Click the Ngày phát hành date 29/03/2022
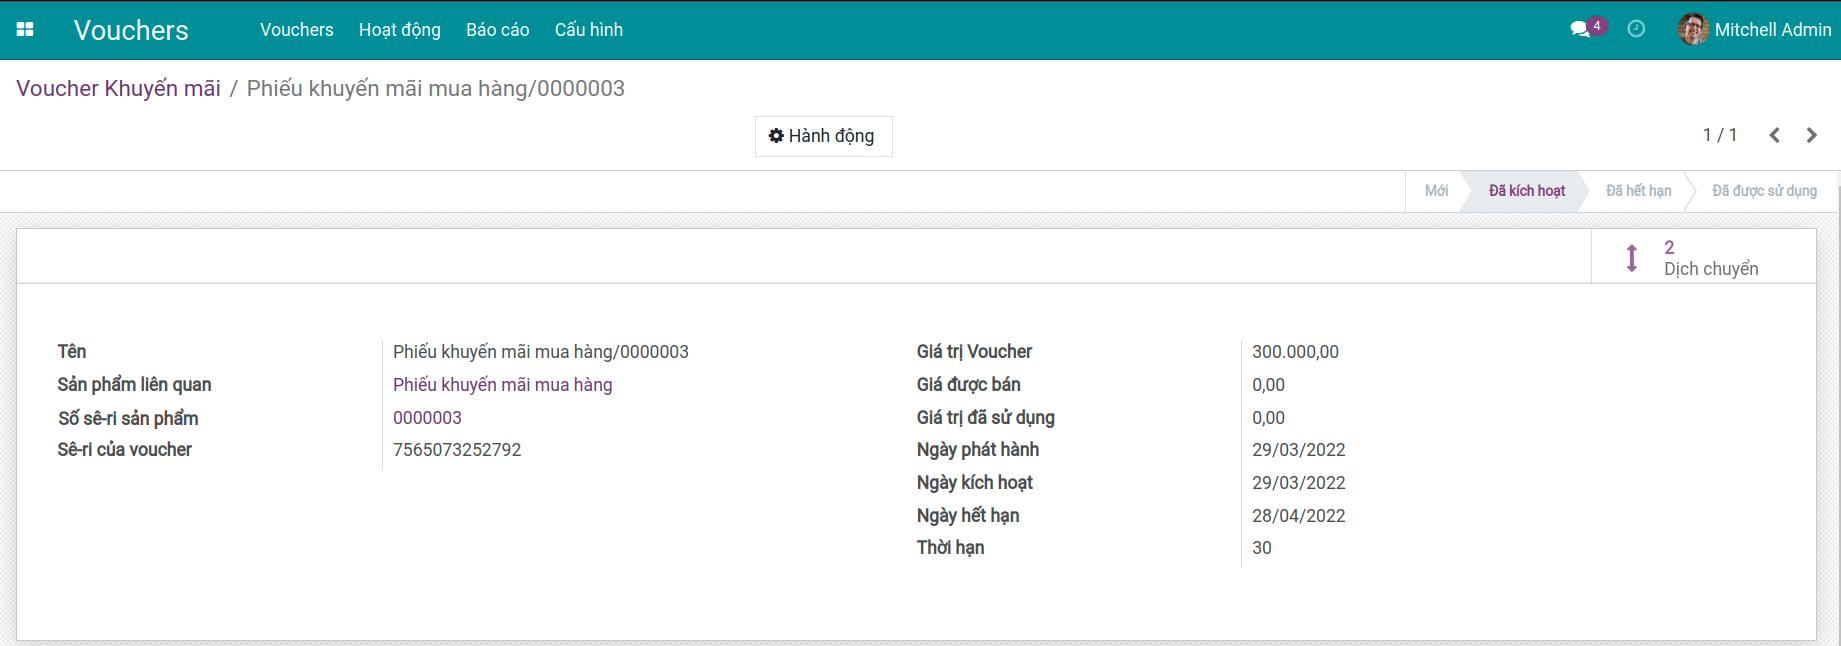The image size is (1841, 646). tap(1299, 450)
